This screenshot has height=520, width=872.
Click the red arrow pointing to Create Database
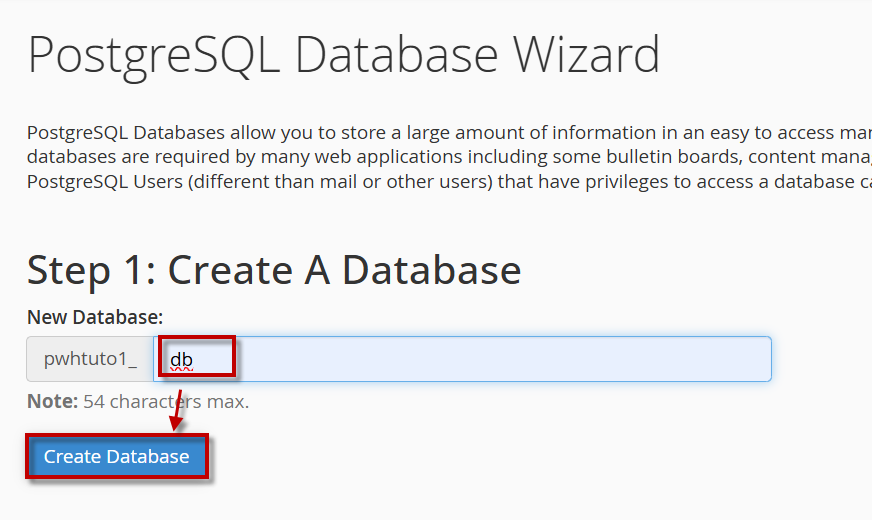177,410
